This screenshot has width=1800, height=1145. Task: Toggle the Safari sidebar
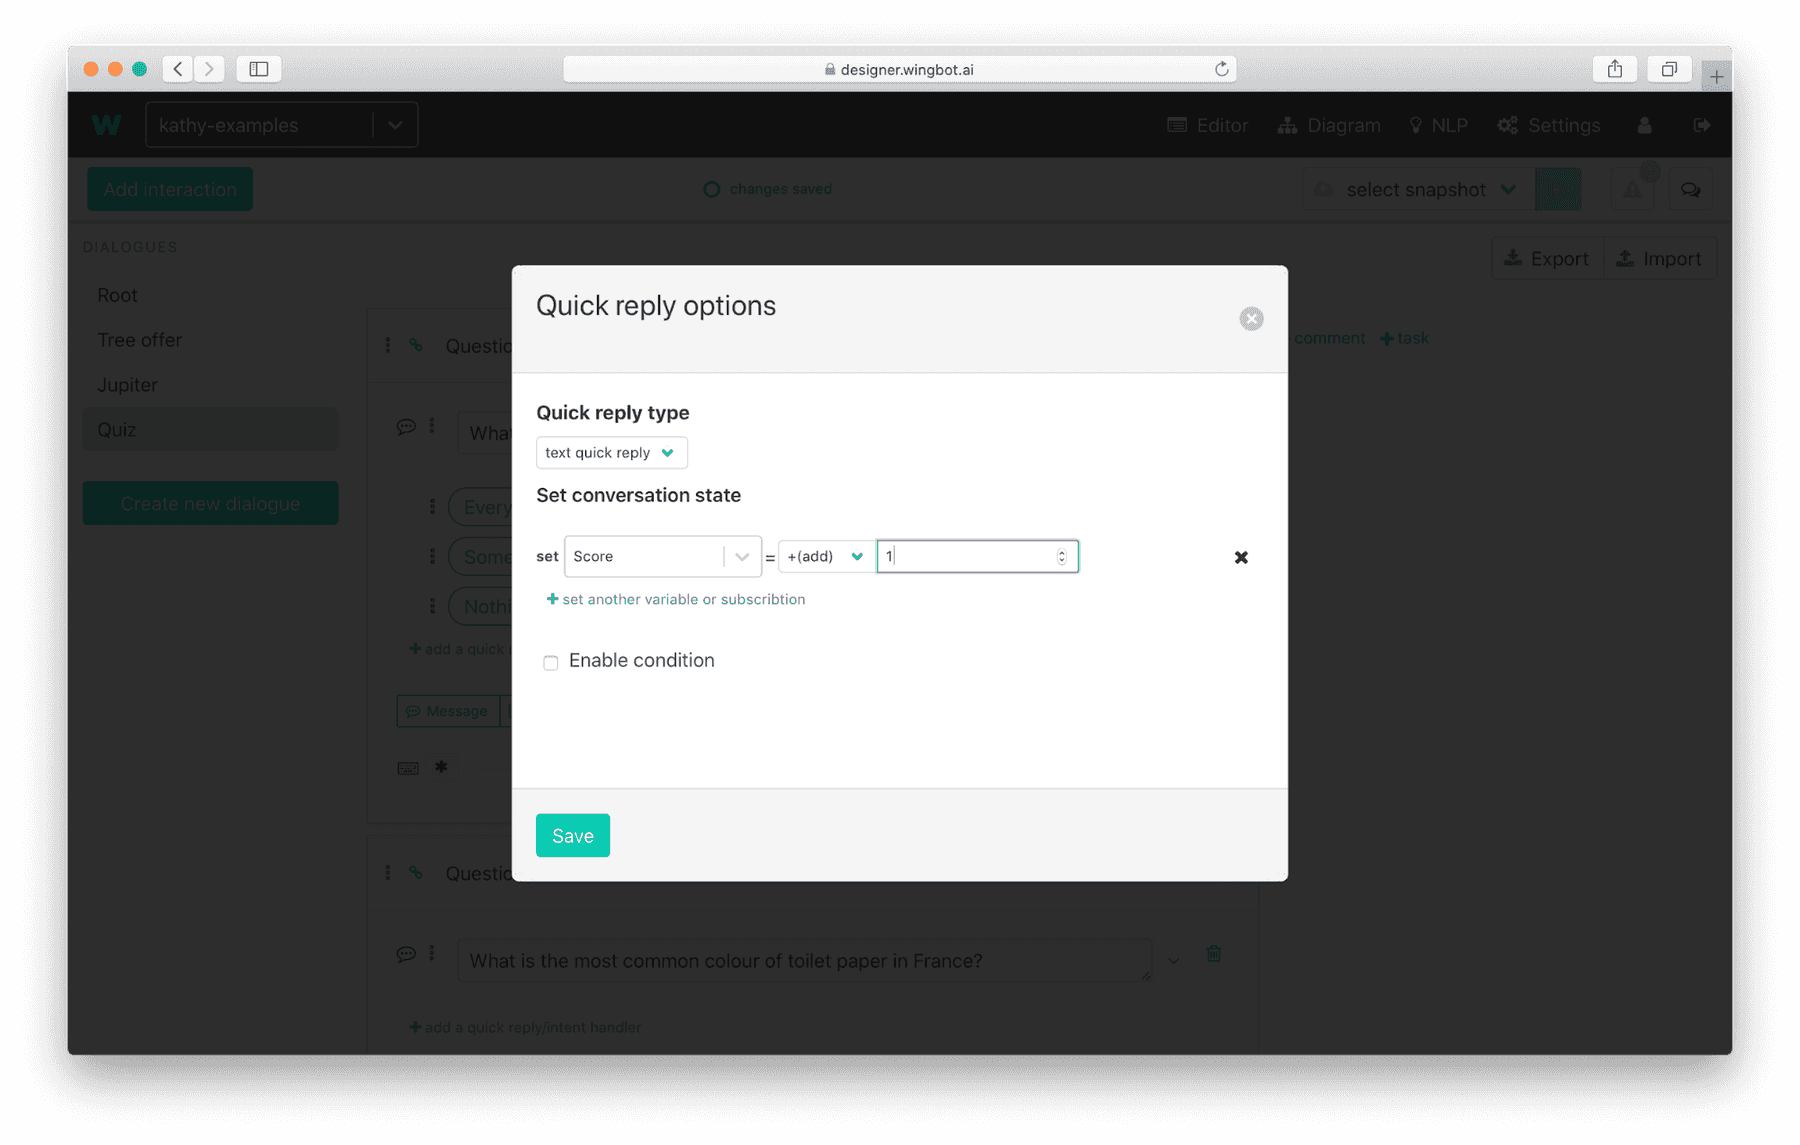tap(259, 69)
